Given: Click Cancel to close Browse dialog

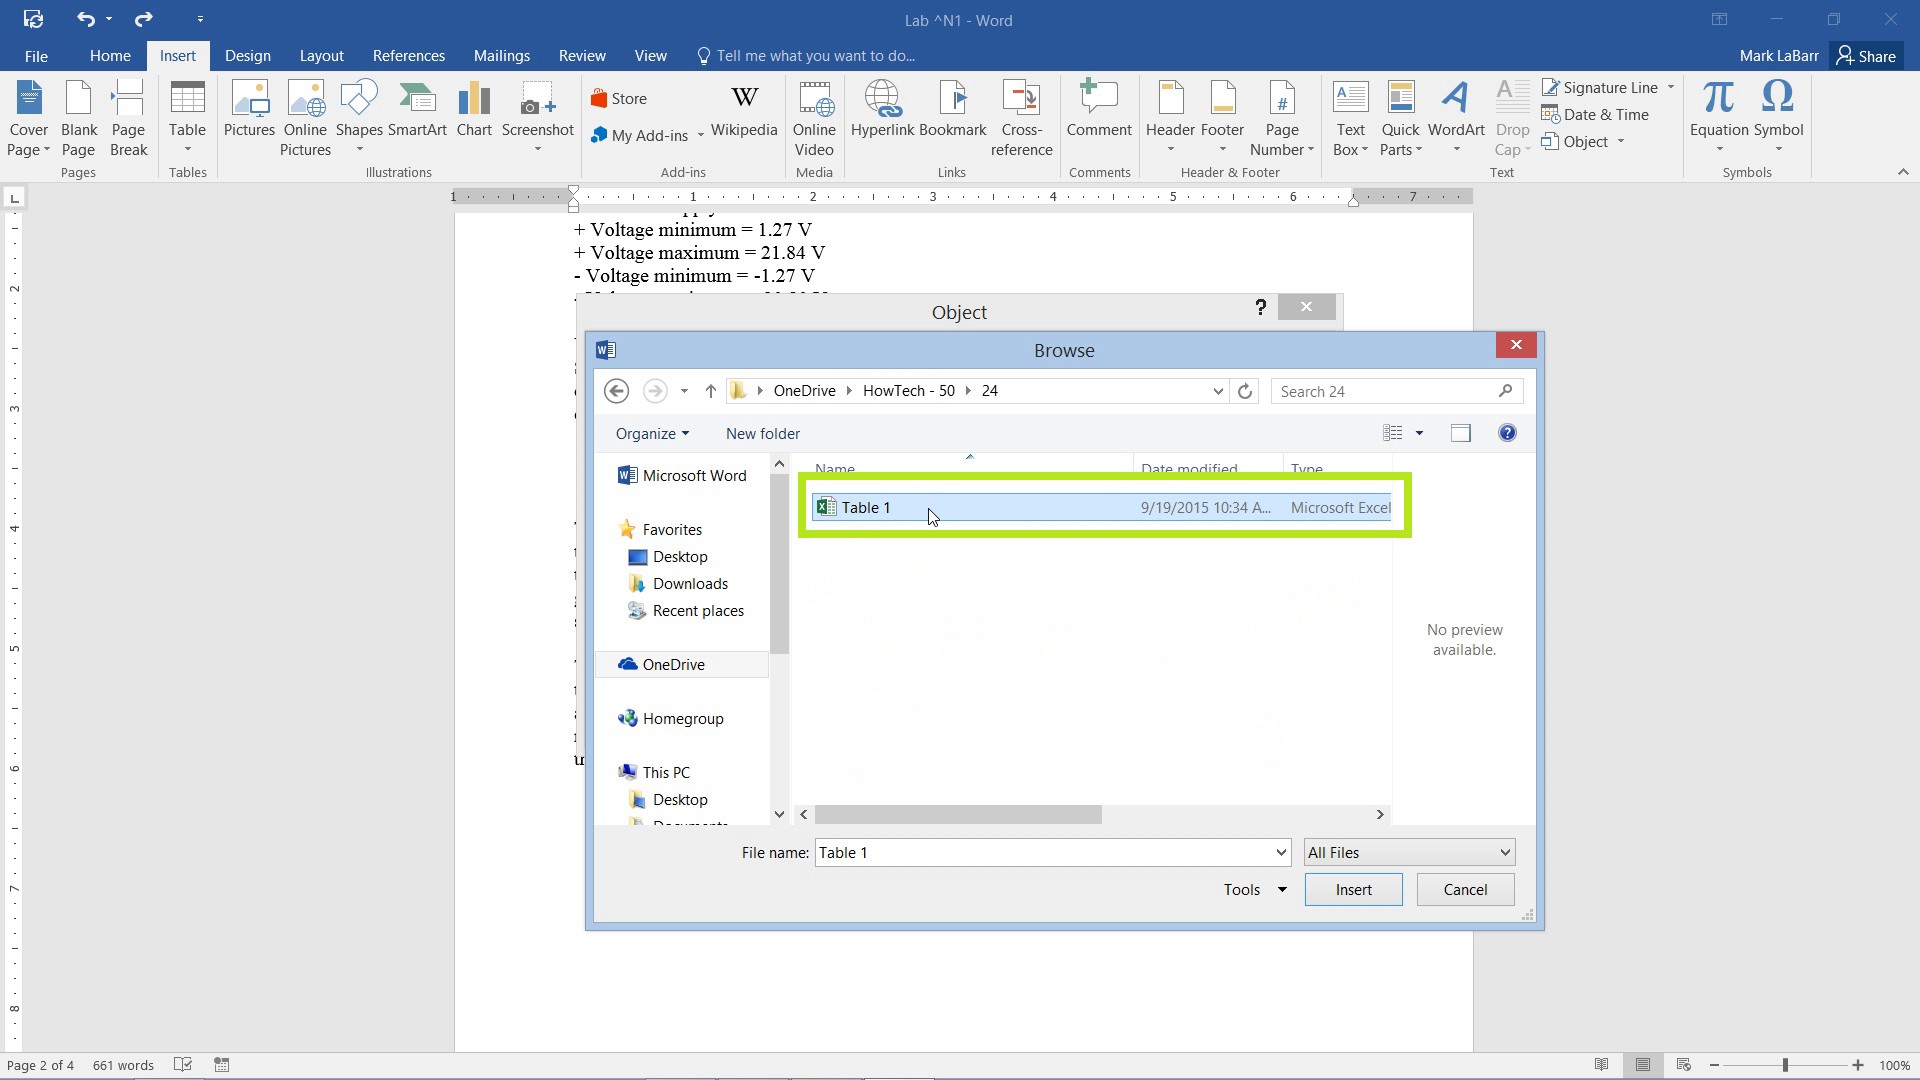Looking at the screenshot, I should pyautogui.click(x=1466, y=889).
